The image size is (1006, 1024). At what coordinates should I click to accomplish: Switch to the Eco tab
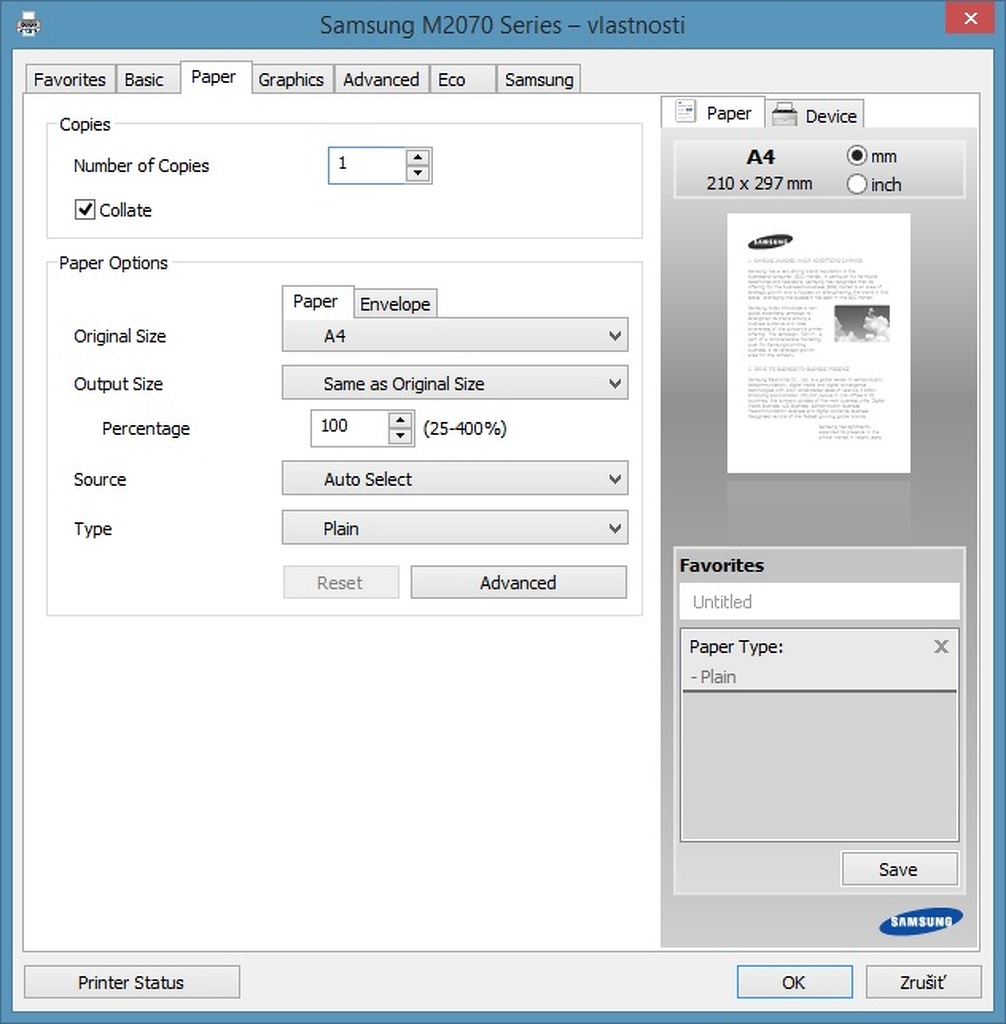(461, 80)
